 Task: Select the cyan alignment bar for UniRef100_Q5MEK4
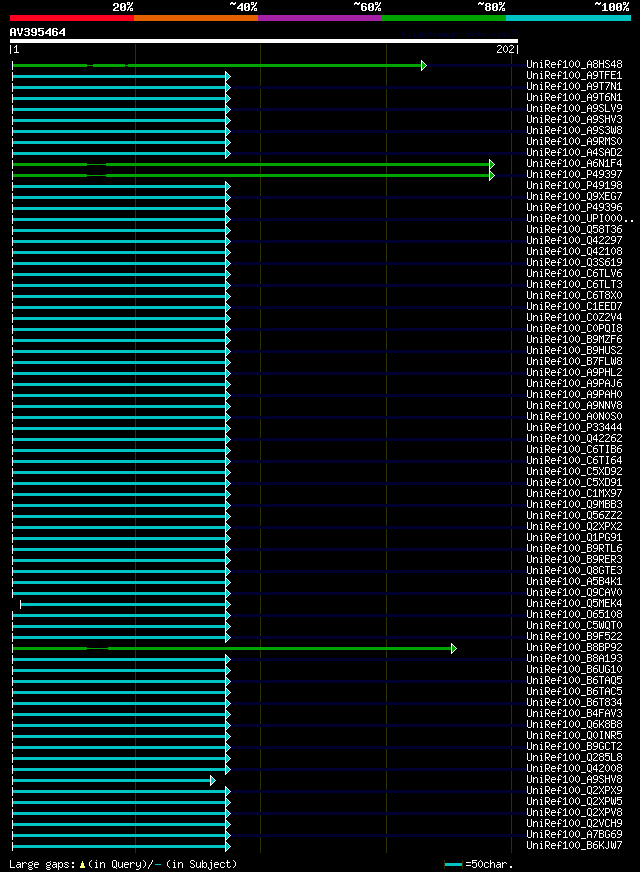pos(123,605)
